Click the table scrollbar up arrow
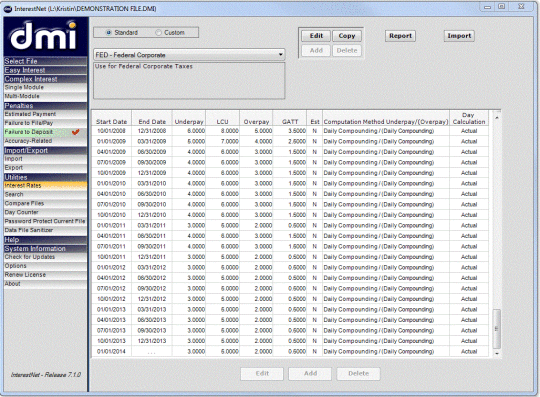 click(x=497, y=118)
